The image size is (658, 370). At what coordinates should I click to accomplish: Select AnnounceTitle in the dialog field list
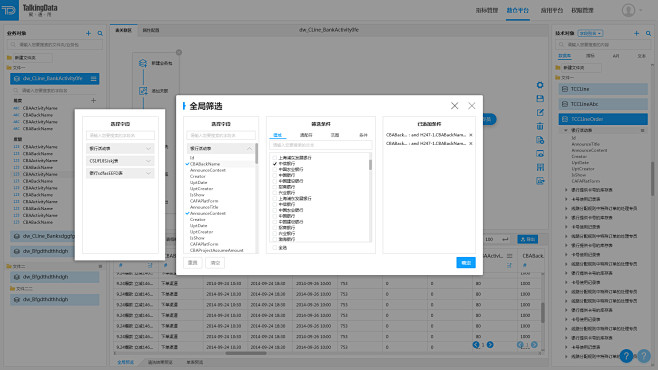(204, 207)
